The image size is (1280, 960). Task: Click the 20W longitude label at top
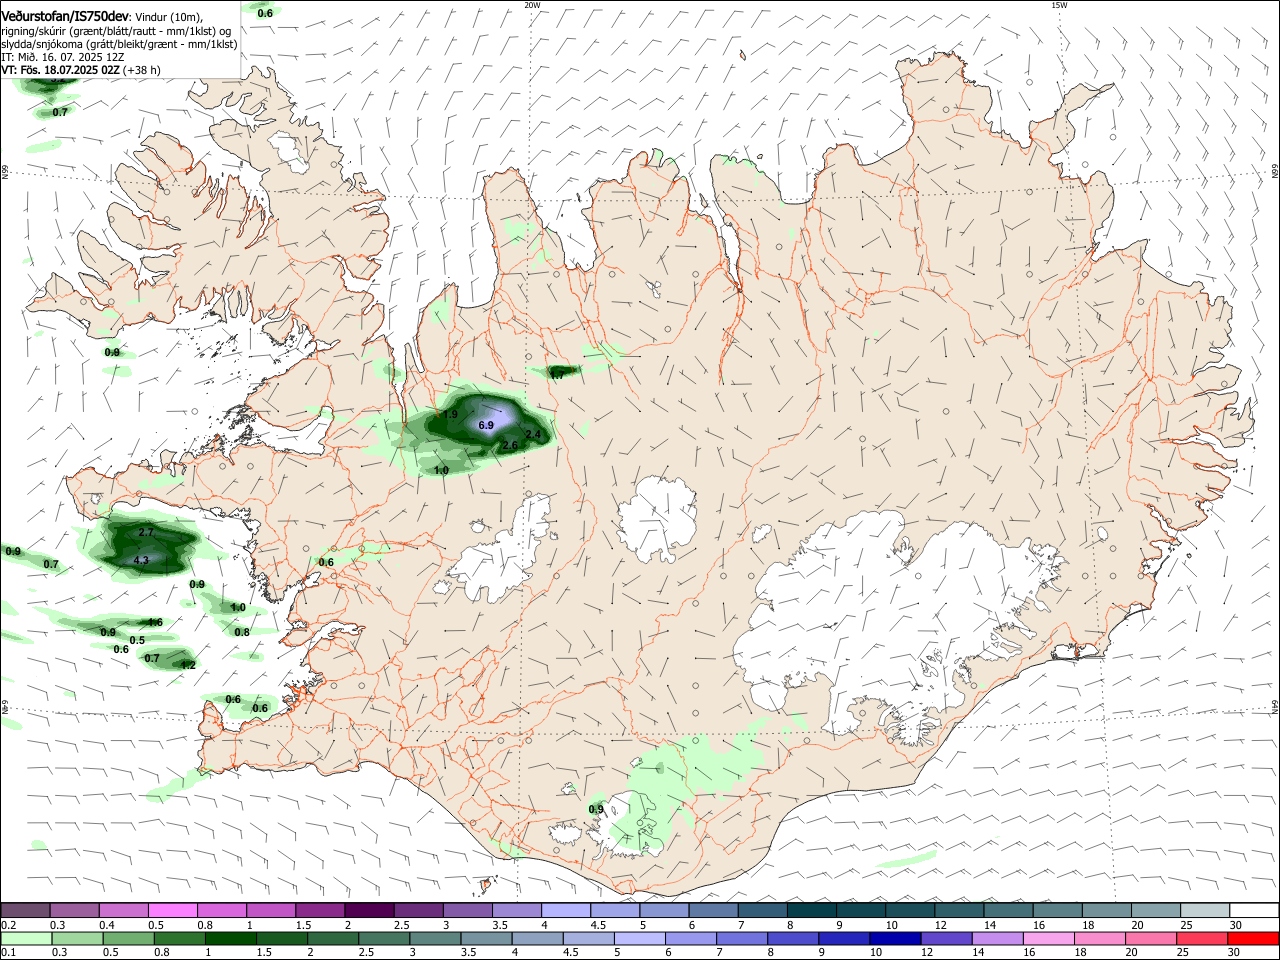click(532, 5)
